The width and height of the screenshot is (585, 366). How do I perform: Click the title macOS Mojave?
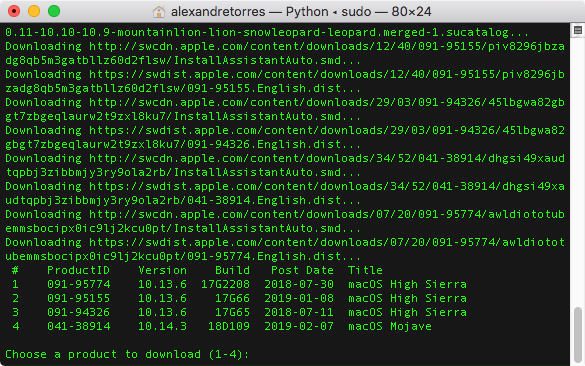tap(390, 326)
